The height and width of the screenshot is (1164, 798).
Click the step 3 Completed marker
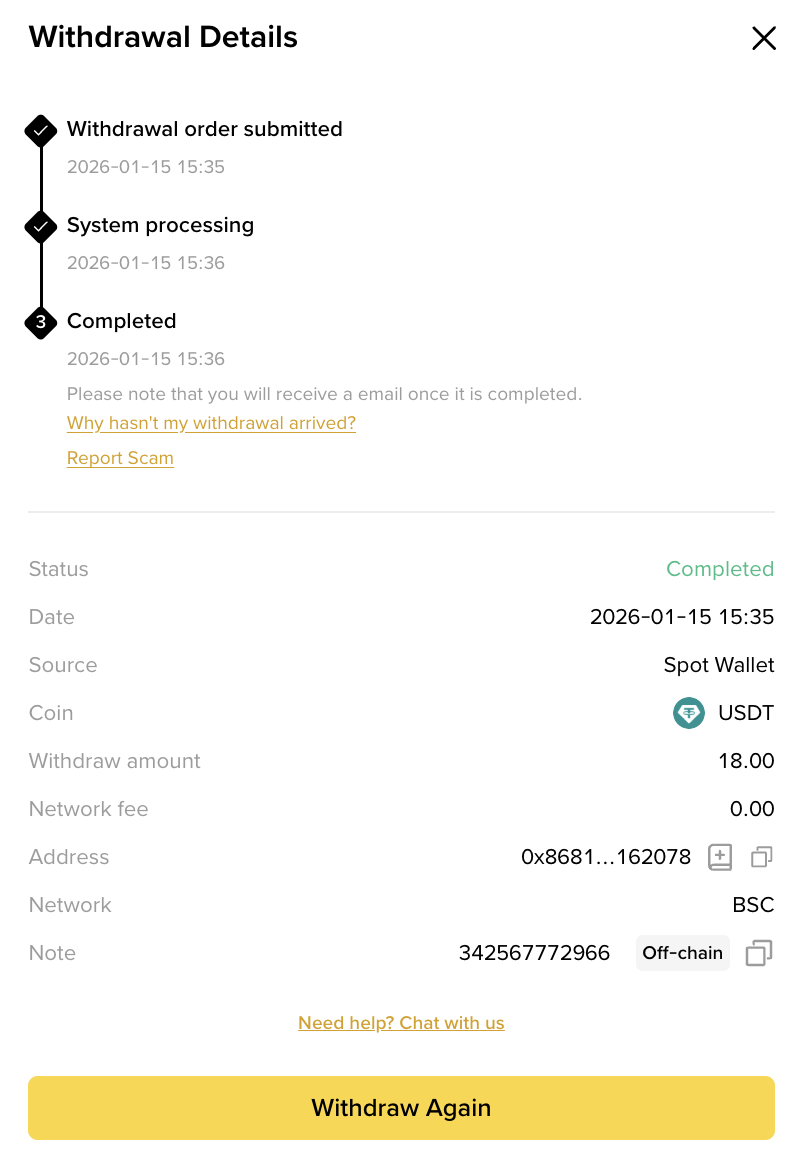click(x=40, y=322)
